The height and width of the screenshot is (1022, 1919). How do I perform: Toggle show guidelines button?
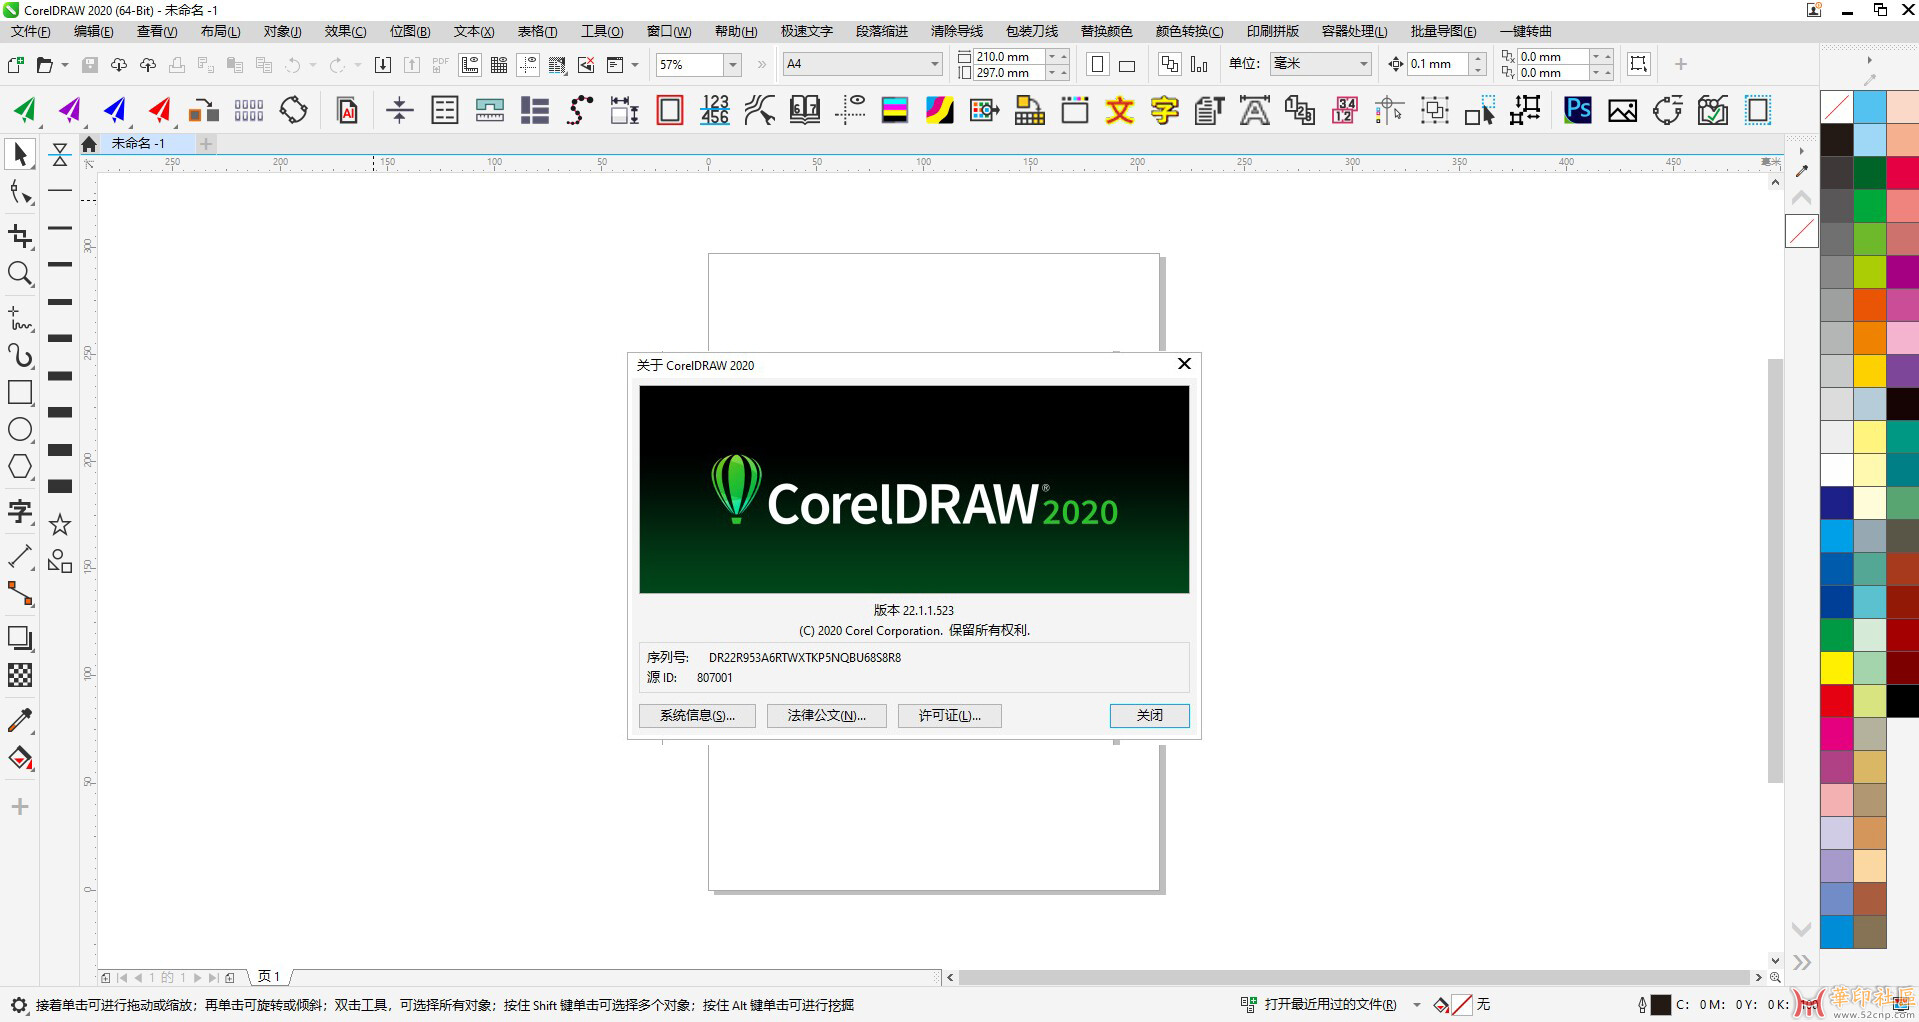528,65
